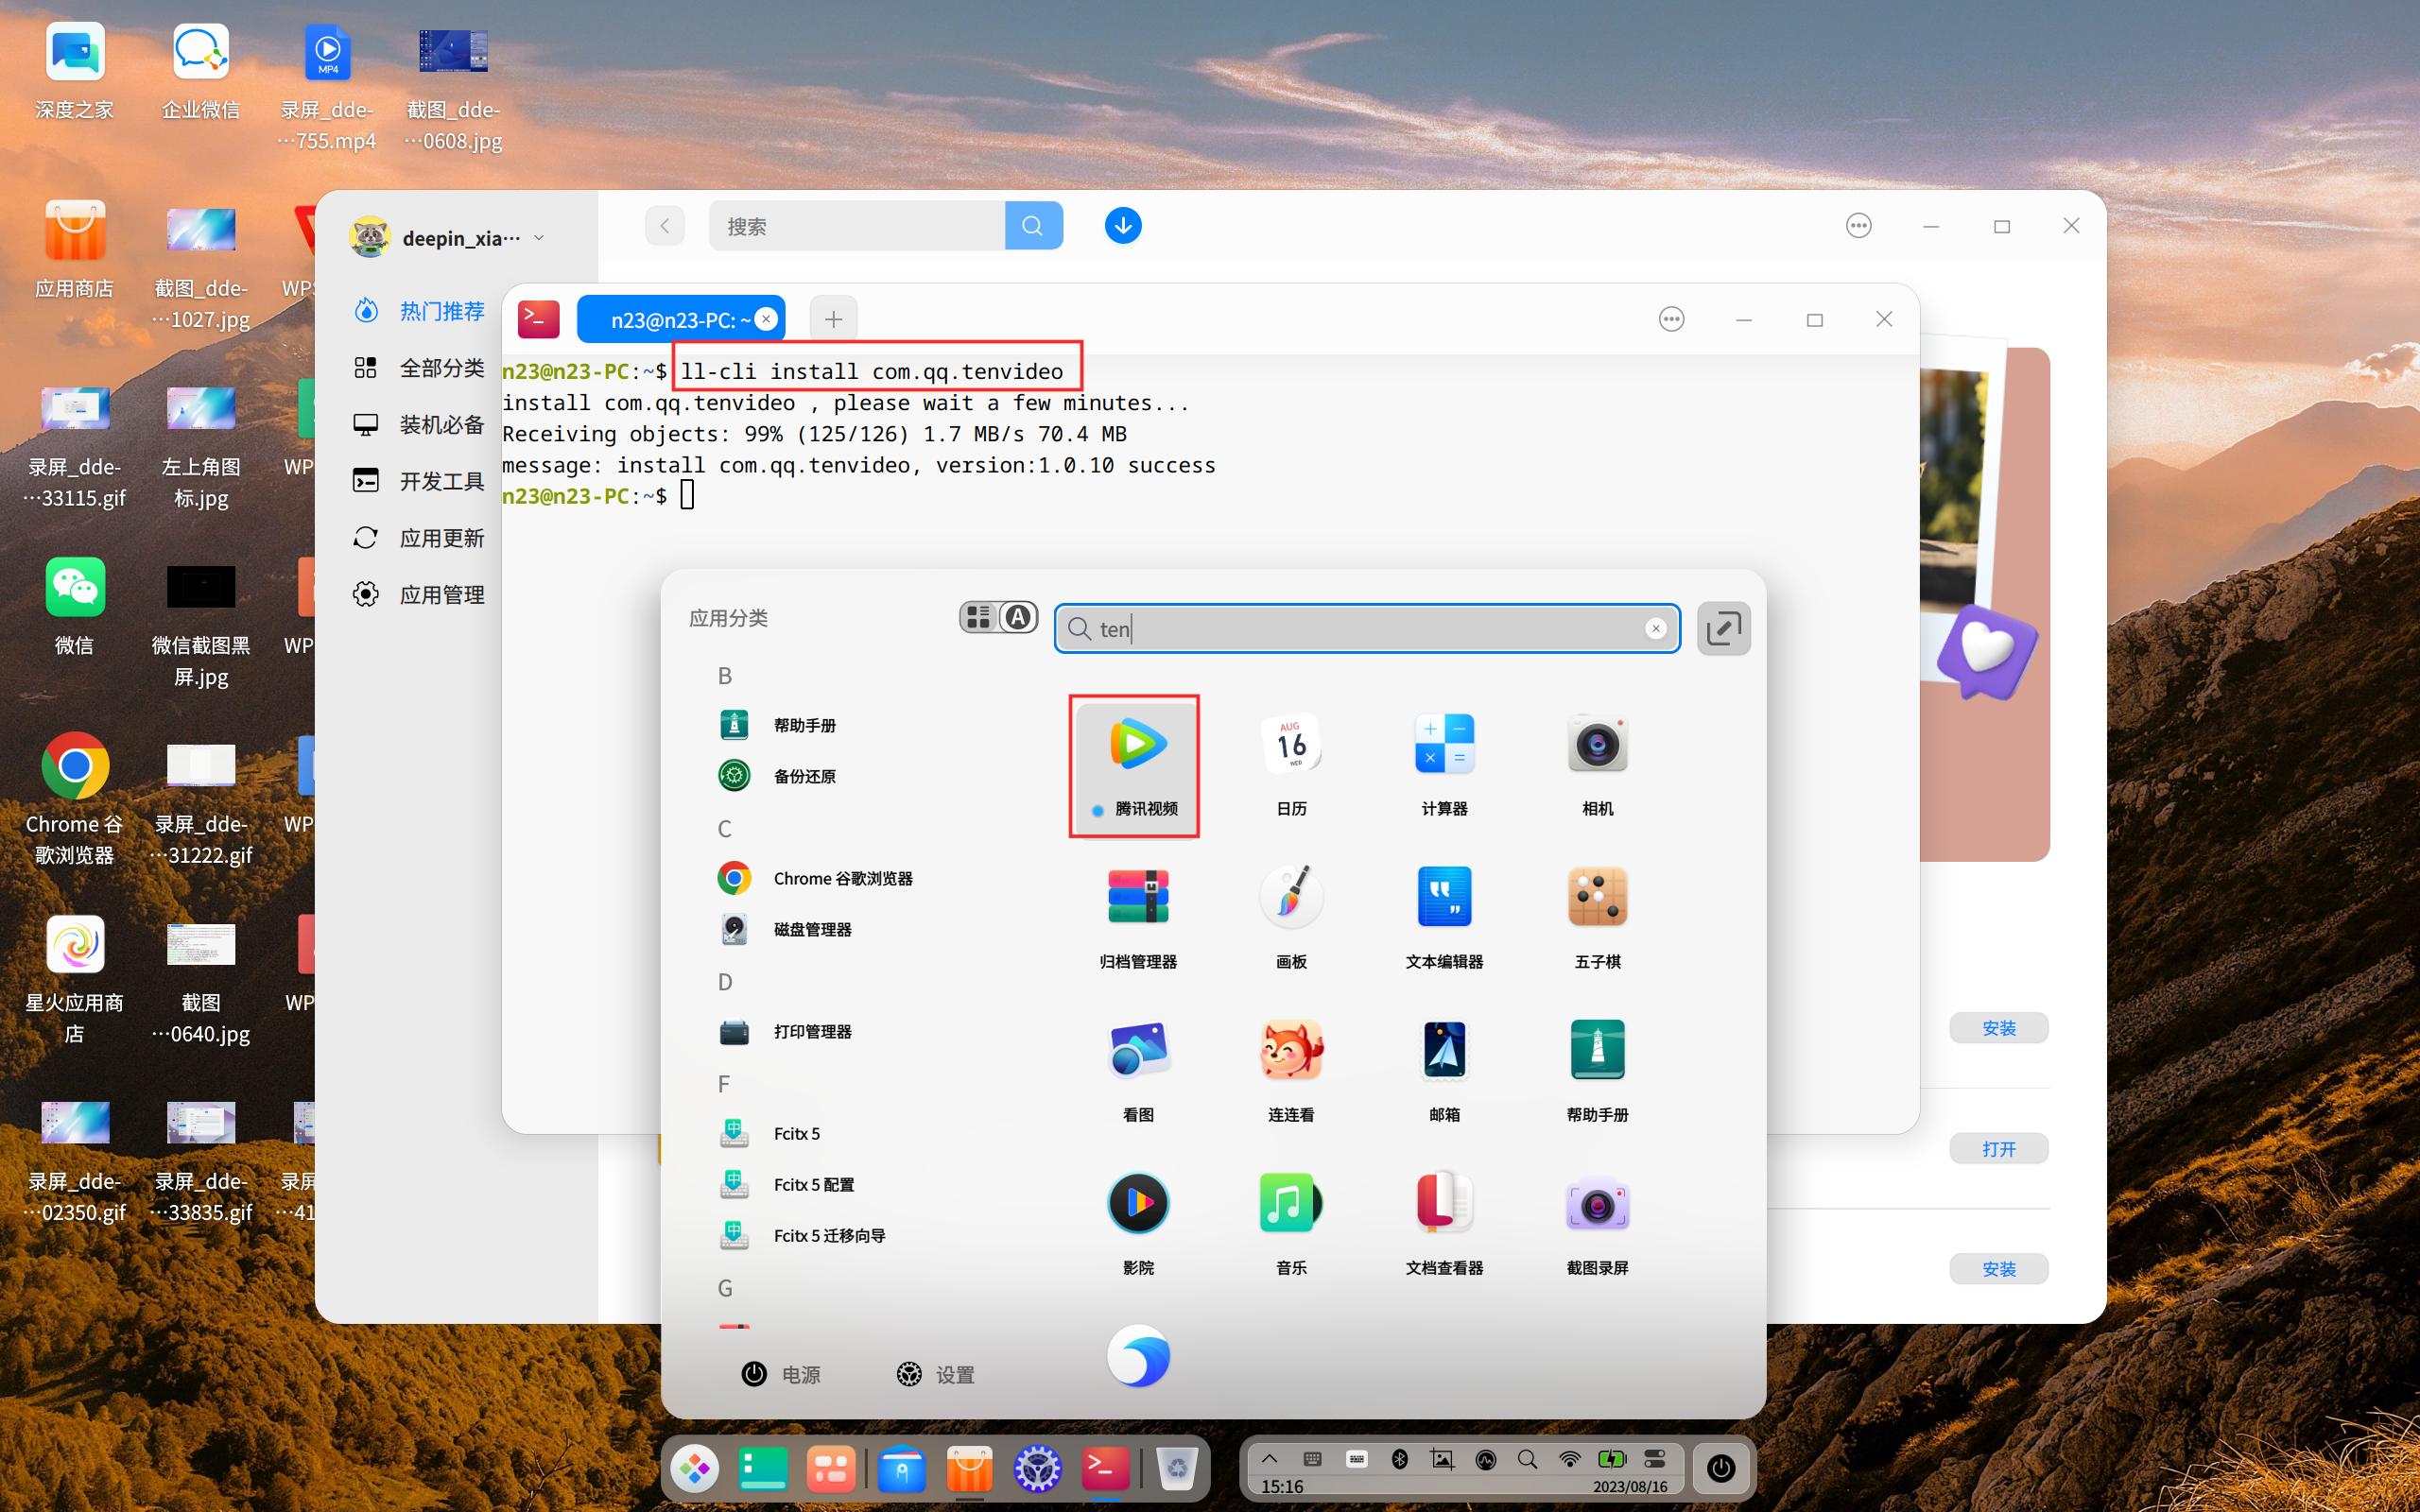The width and height of the screenshot is (2420, 1512).
Task: Select the 开发工具 category in the app store sidebar
Action: point(443,481)
